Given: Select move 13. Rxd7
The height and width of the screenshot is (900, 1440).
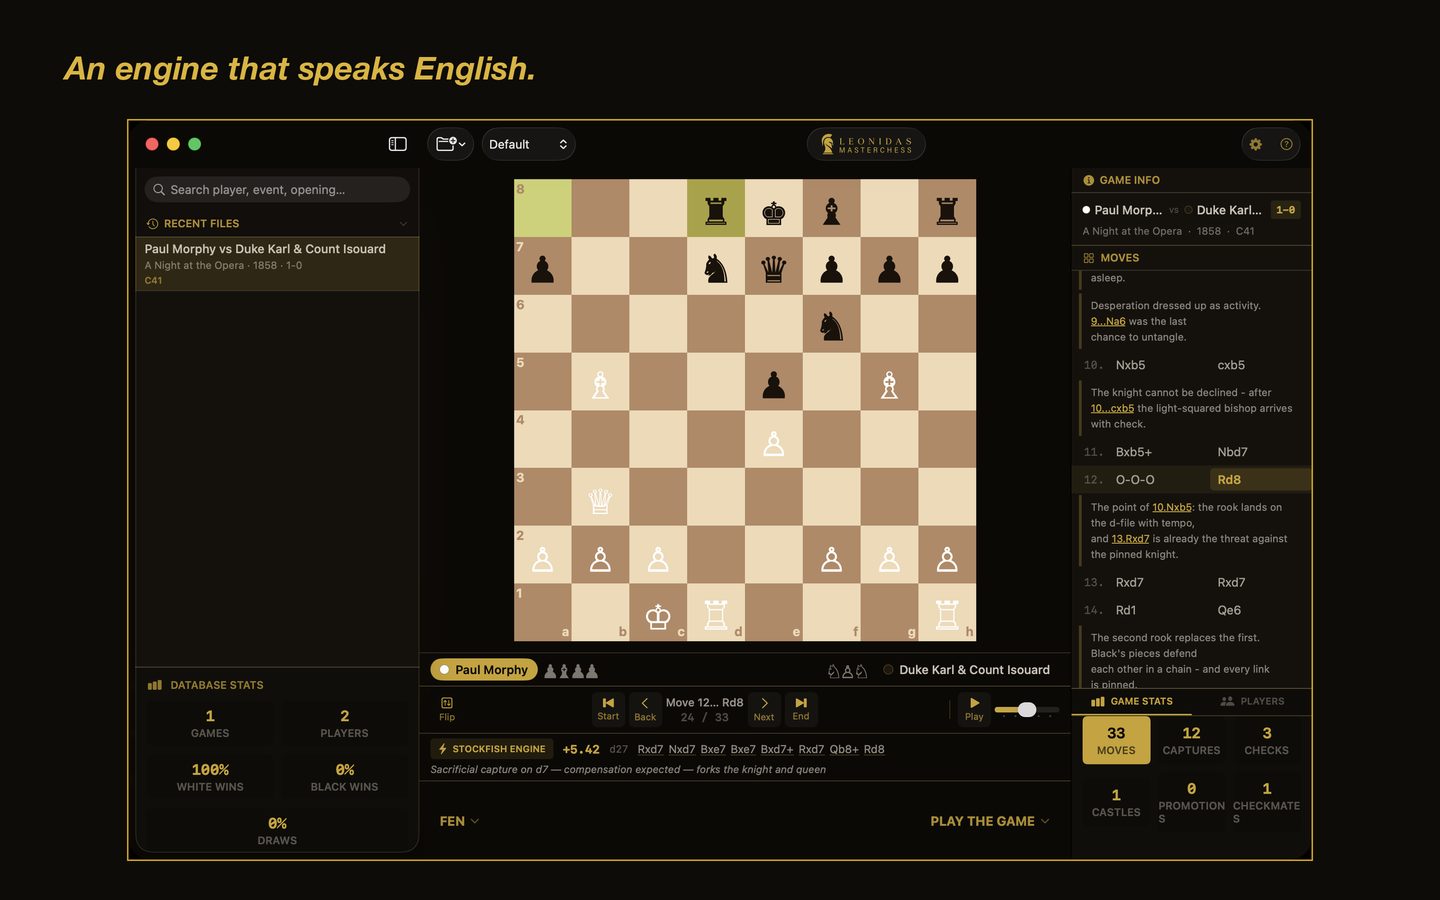Looking at the screenshot, I should click(1130, 582).
